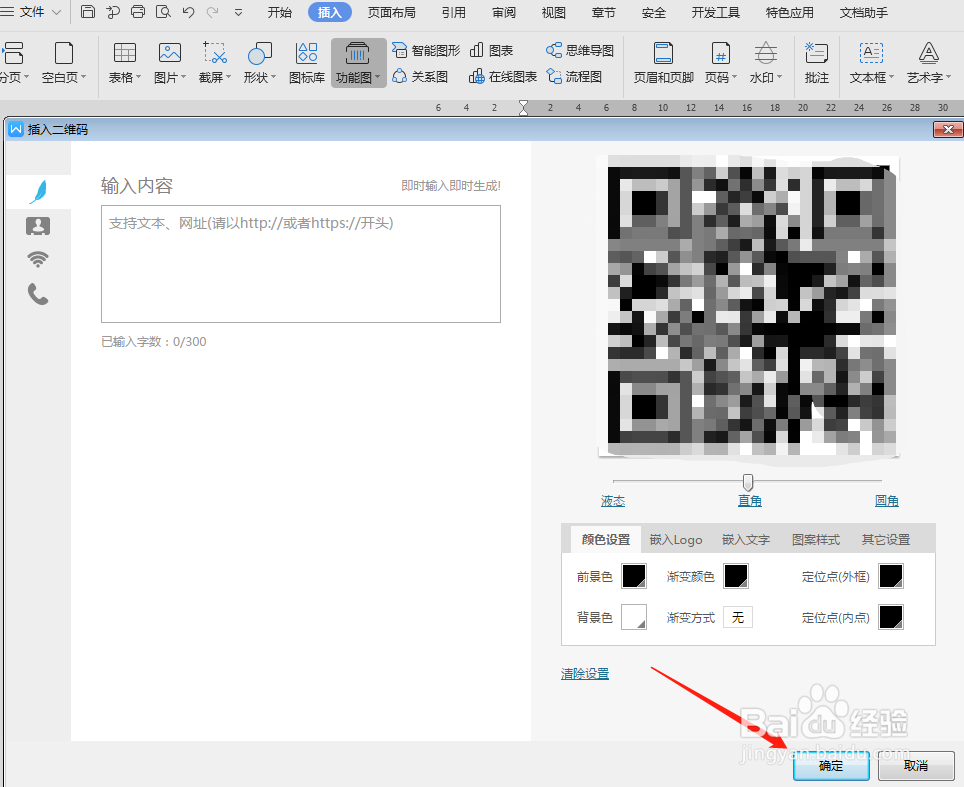
Task: Pick the 背景色 background color swatch
Action: [634, 617]
